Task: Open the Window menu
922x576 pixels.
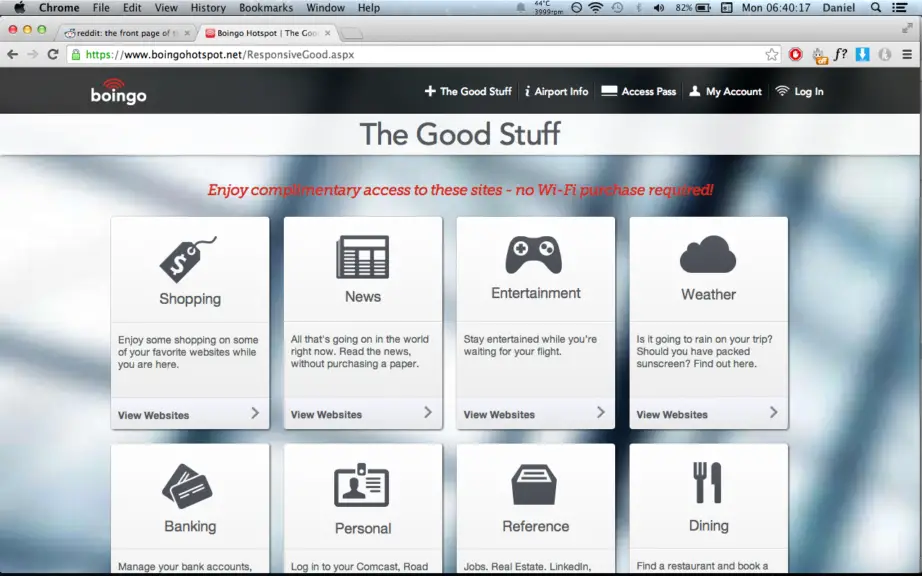Action: [325, 8]
